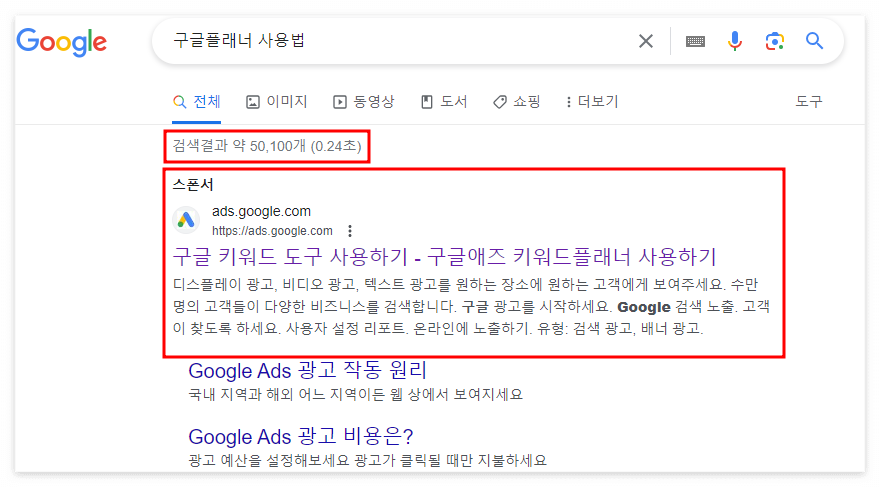Click the description 광고 예산을 설정해보세요
The width and height of the screenshot is (880, 487).
(367, 461)
